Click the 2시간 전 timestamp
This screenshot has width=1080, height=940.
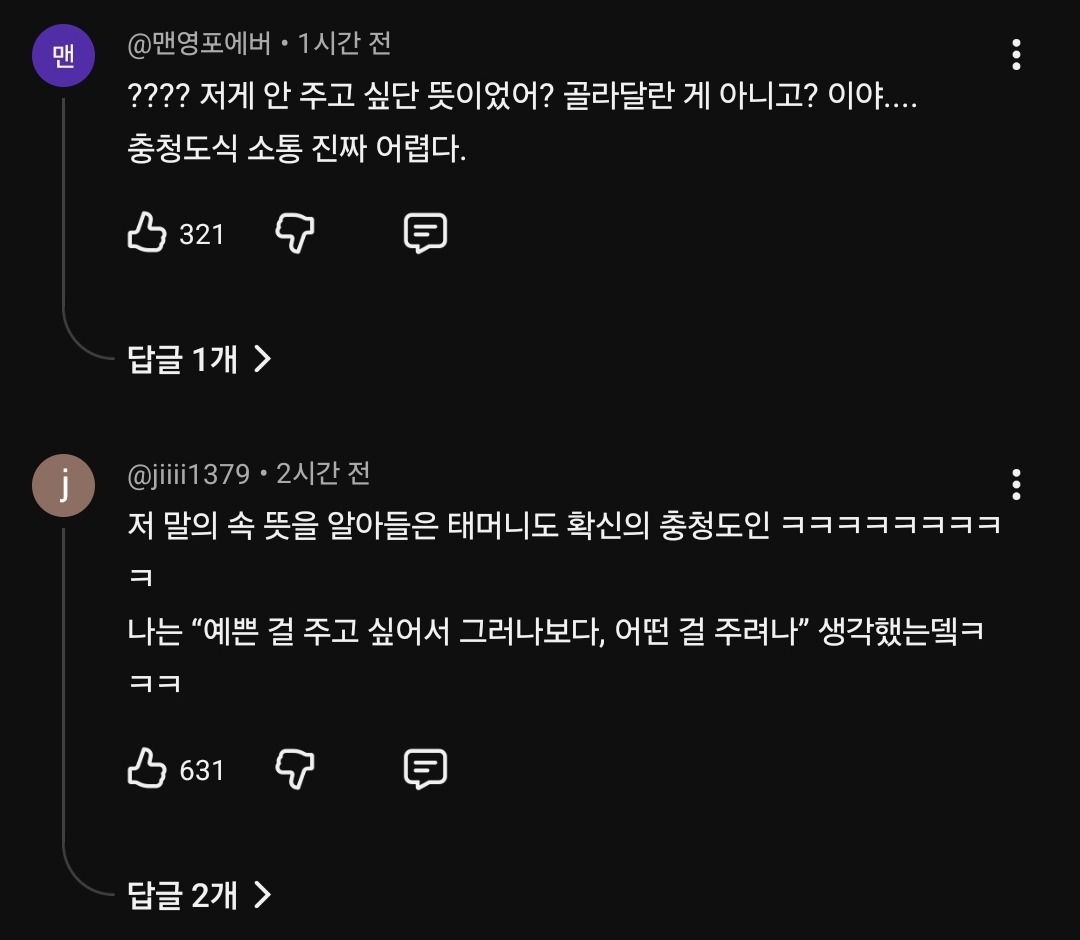coord(323,474)
